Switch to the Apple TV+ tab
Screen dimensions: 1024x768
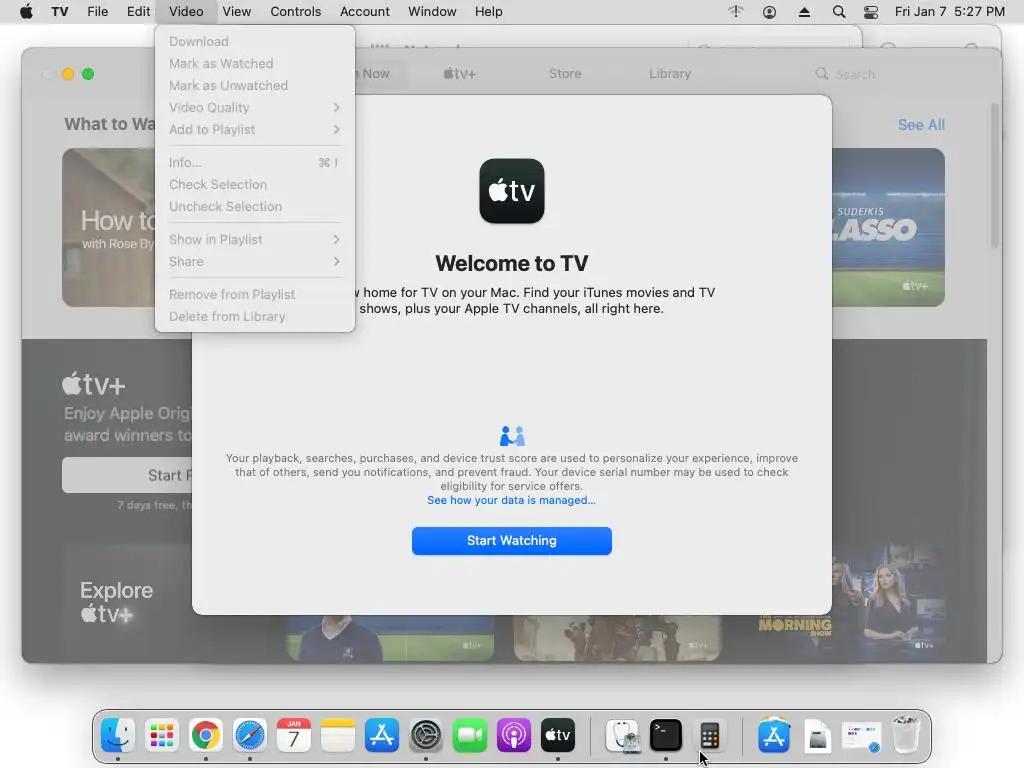click(x=460, y=74)
